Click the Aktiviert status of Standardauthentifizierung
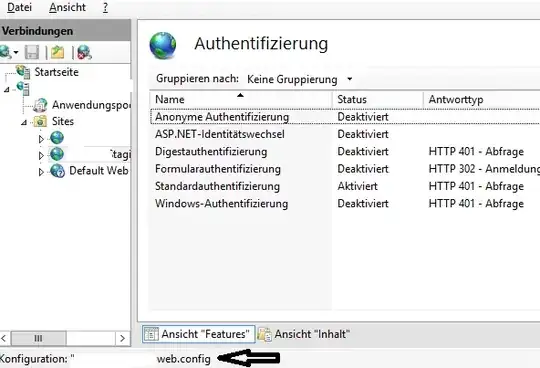Viewport: 540px width, 368px height. click(357, 186)
